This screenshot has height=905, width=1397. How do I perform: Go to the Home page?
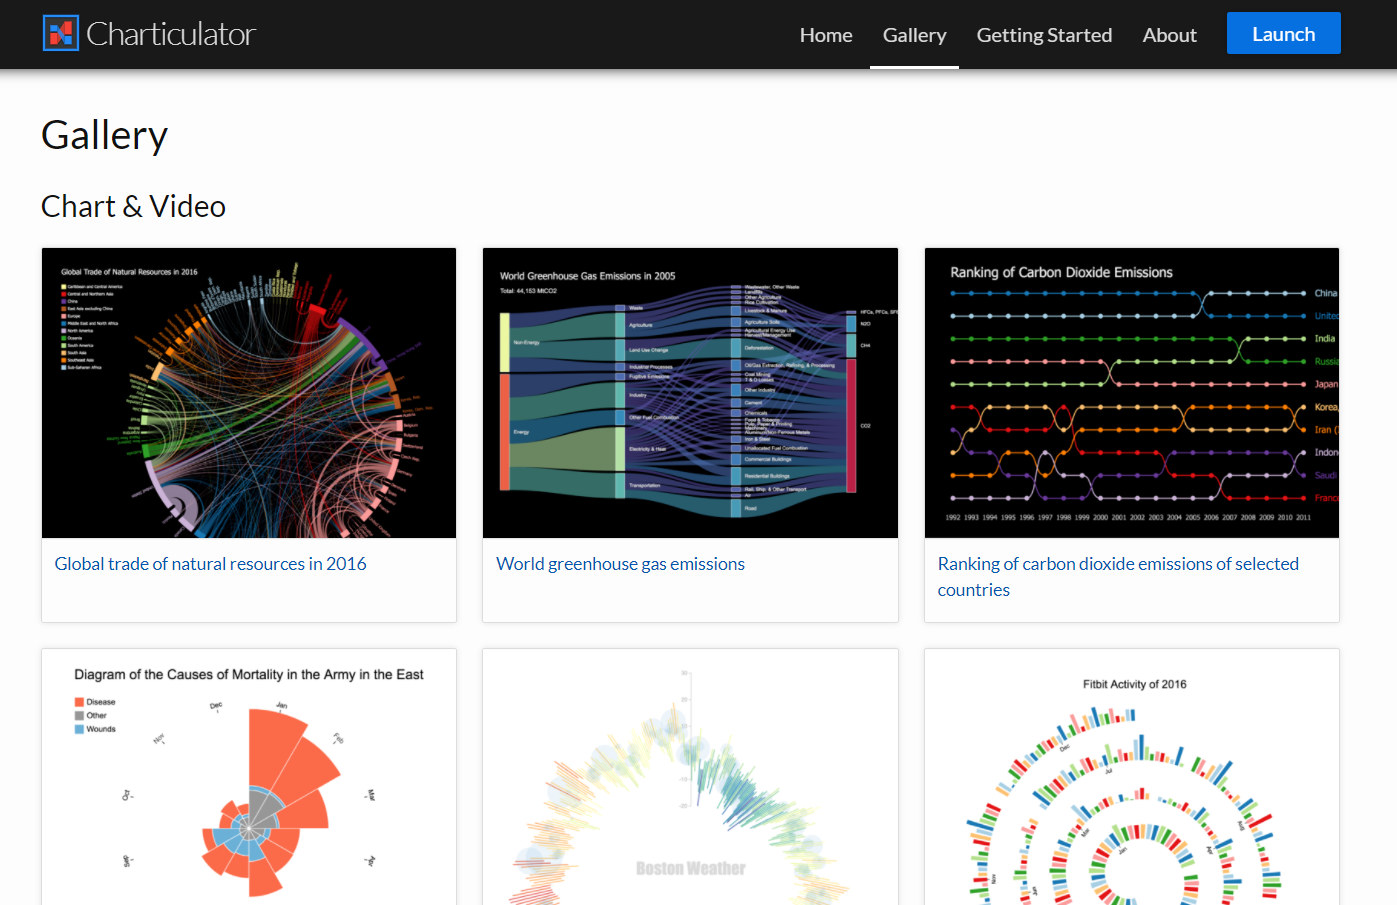825,35
